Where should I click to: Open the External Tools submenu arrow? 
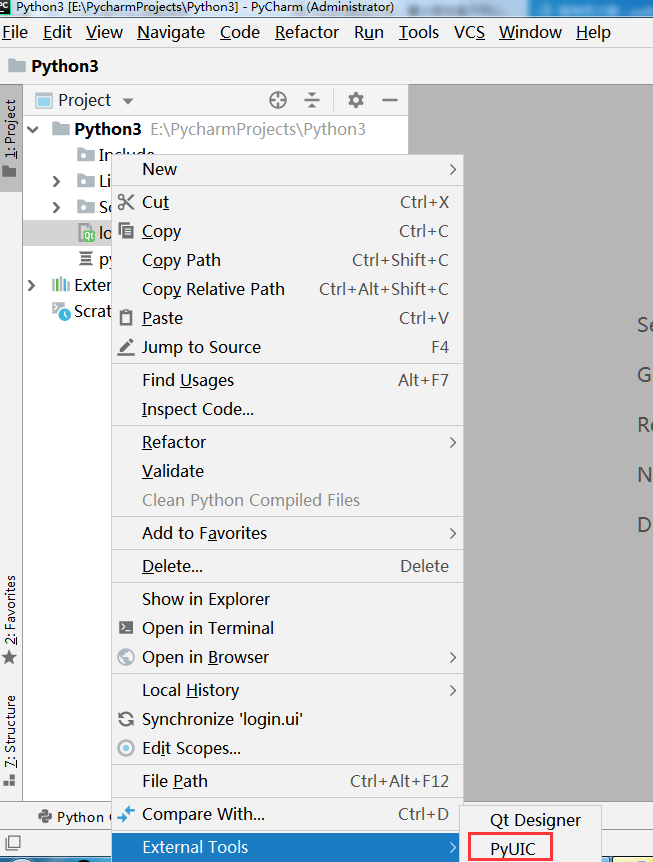451,847
